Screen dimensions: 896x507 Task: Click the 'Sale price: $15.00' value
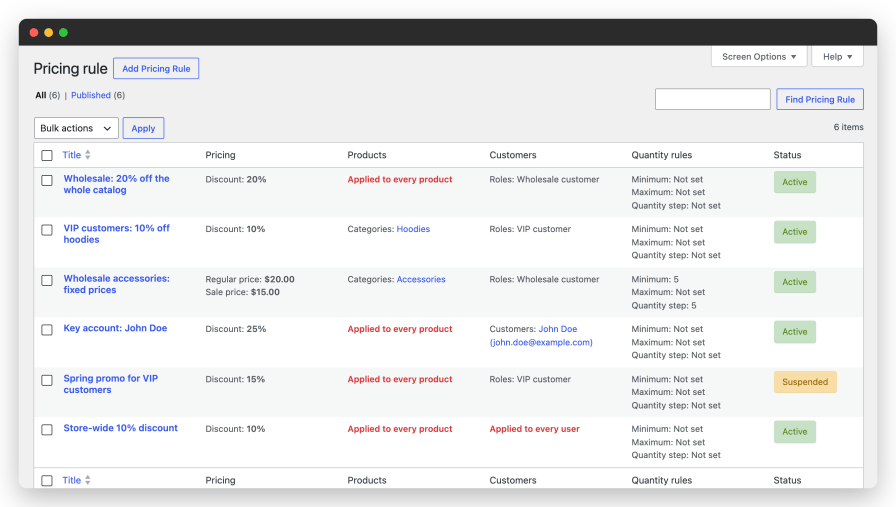pyautogui.click(x=243, y=292)
